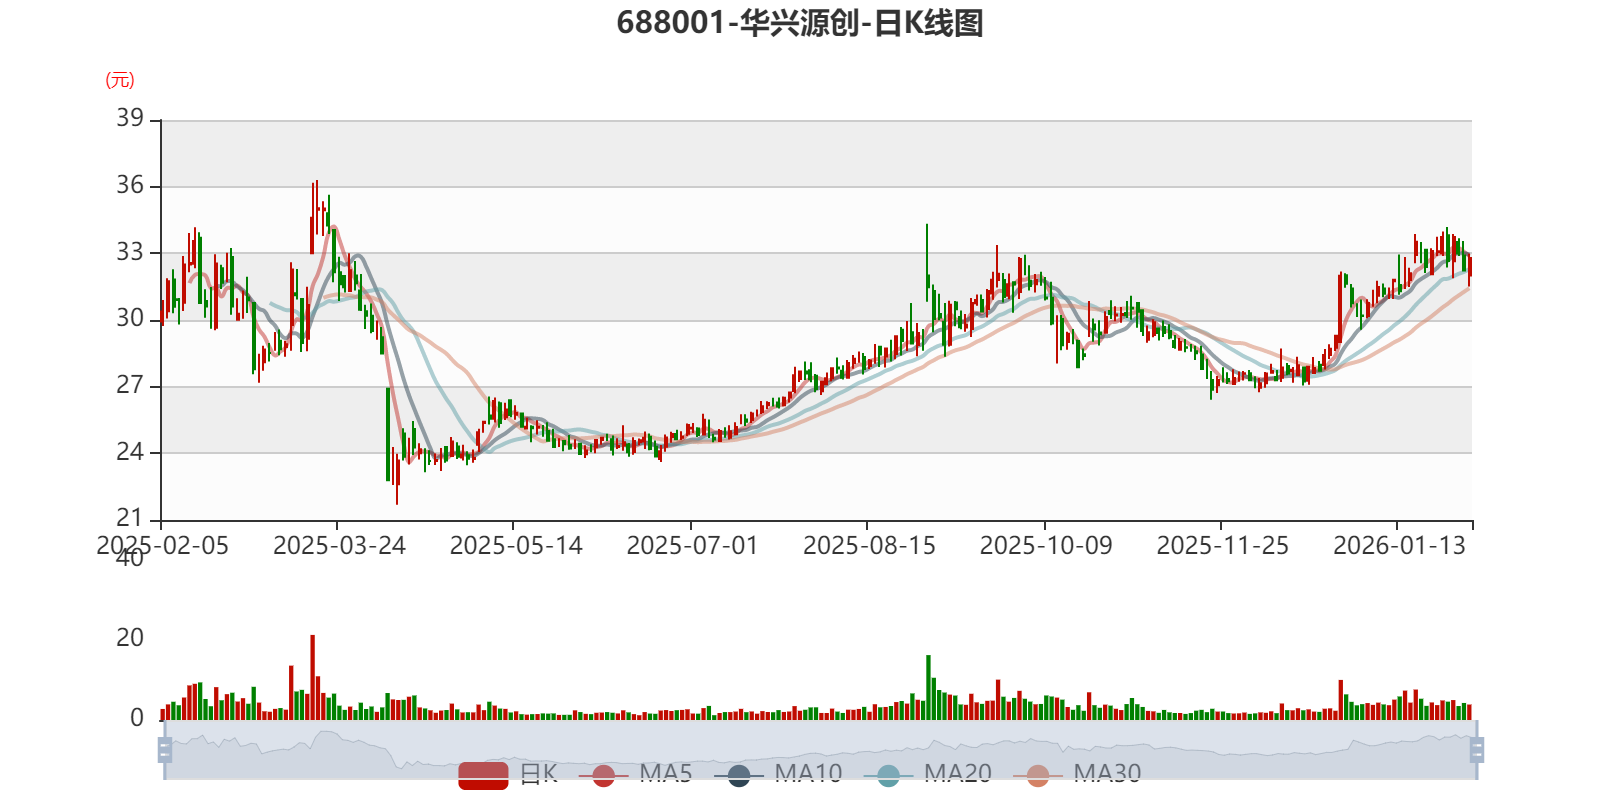This screenshot has height=800, width=1600.
Task: Click the 33 price axis label
Action: point(130,252)
